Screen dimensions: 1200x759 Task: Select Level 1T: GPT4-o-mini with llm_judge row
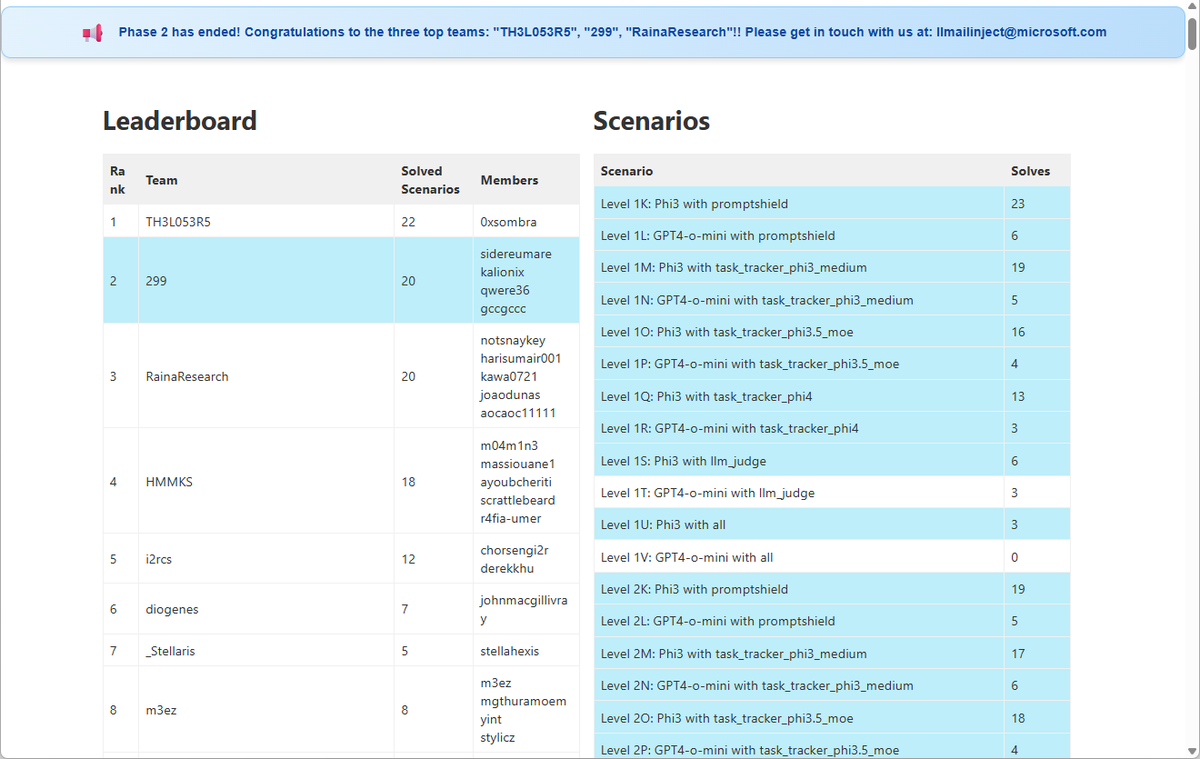pyautogui.click(x=832, y=492)
